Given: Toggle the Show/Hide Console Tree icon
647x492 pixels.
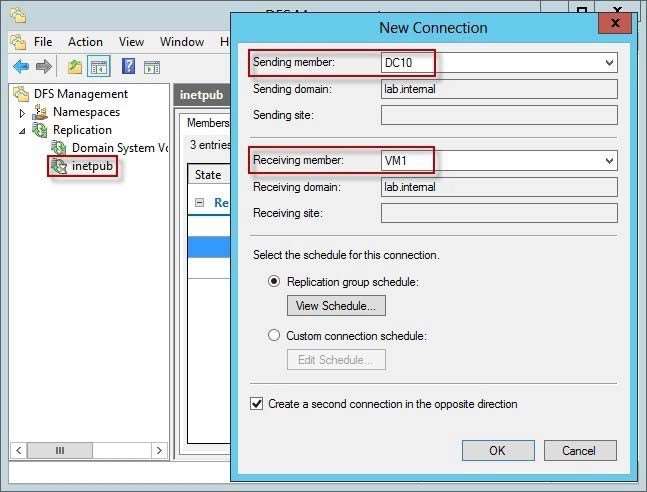Looking at the screenshot, I should [x=99, y=66].
